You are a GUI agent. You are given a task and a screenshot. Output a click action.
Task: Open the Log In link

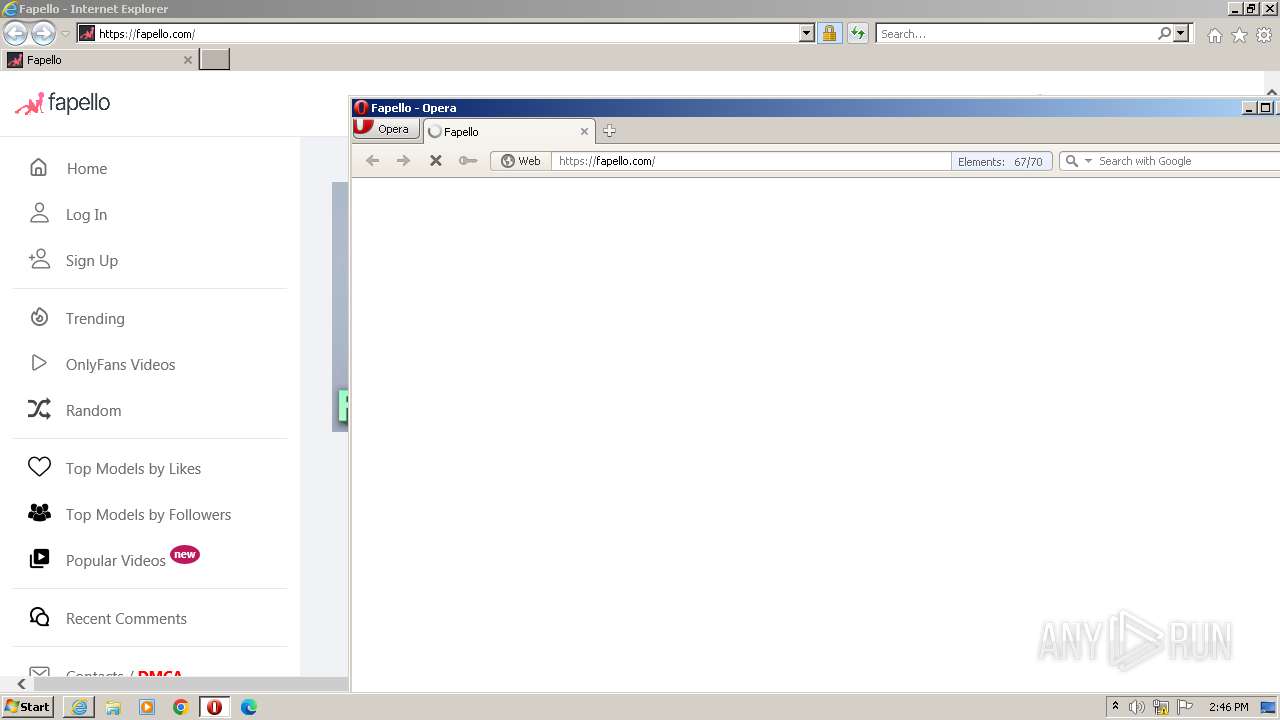pos(86,214)
